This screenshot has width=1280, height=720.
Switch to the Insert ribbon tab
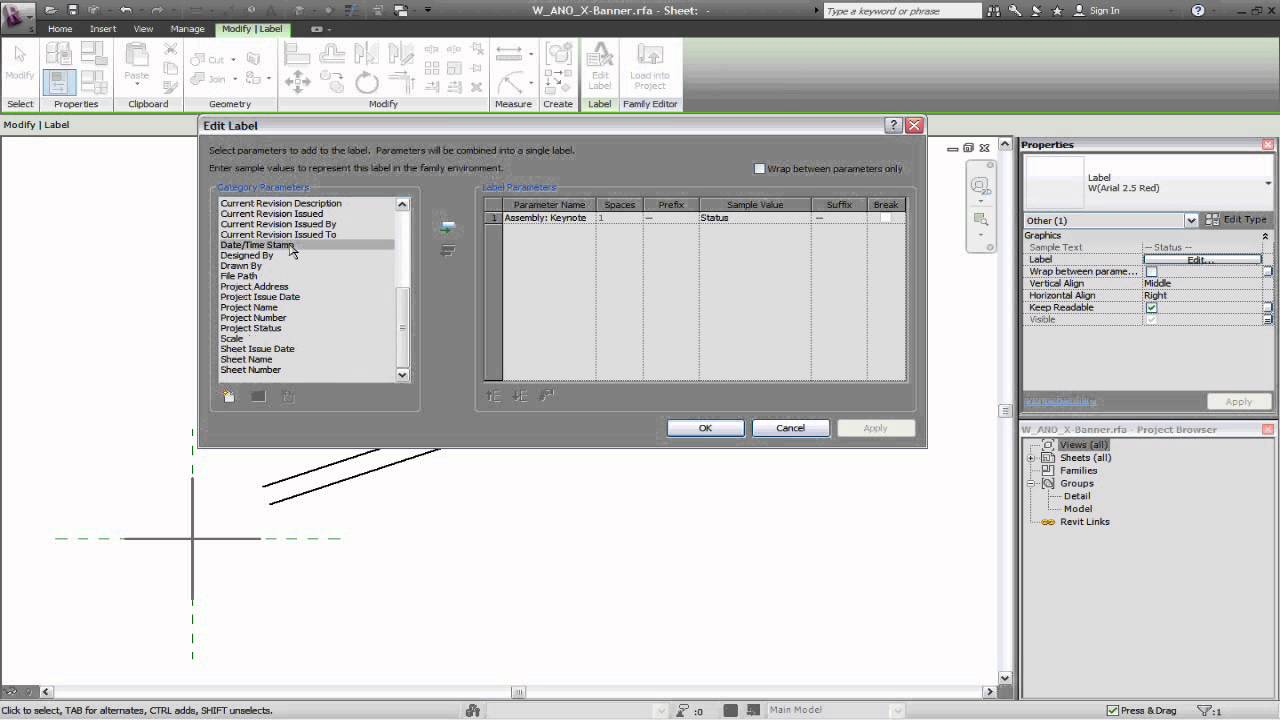[103, 29]
